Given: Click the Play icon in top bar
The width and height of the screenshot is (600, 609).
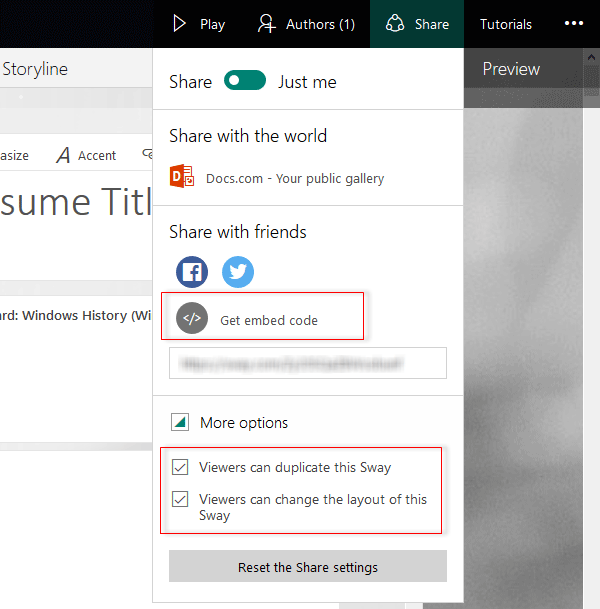Looking at the screenshot, I should point(180,24).
